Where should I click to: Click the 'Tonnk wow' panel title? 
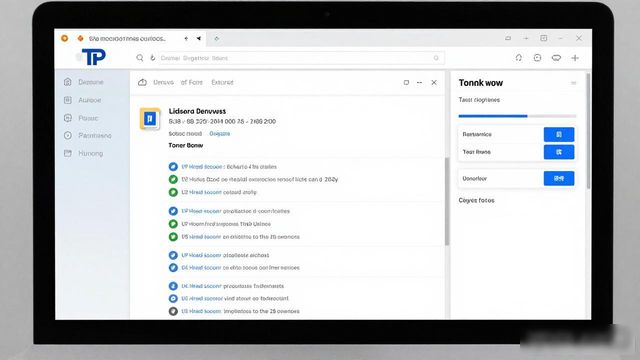480,83
